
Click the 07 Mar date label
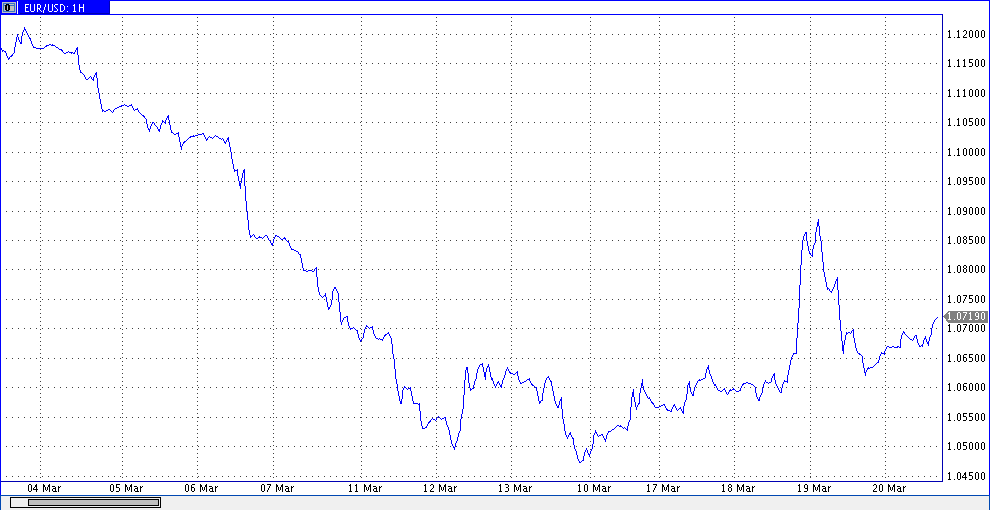(277, 489)
